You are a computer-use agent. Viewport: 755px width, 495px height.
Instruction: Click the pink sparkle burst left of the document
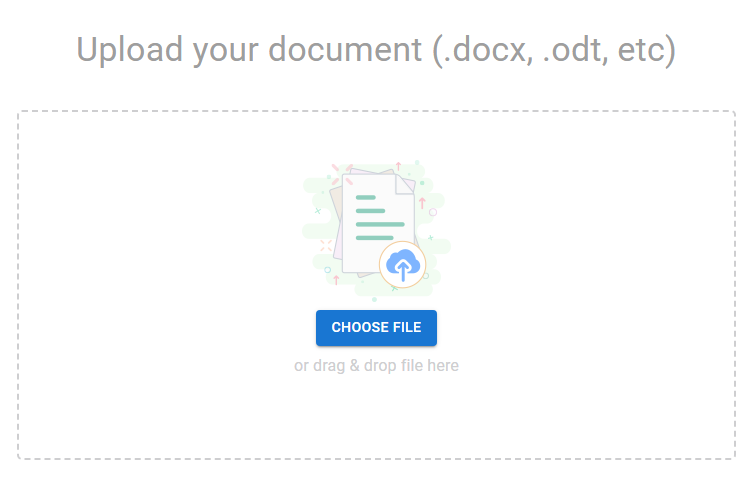pos(326,246)
